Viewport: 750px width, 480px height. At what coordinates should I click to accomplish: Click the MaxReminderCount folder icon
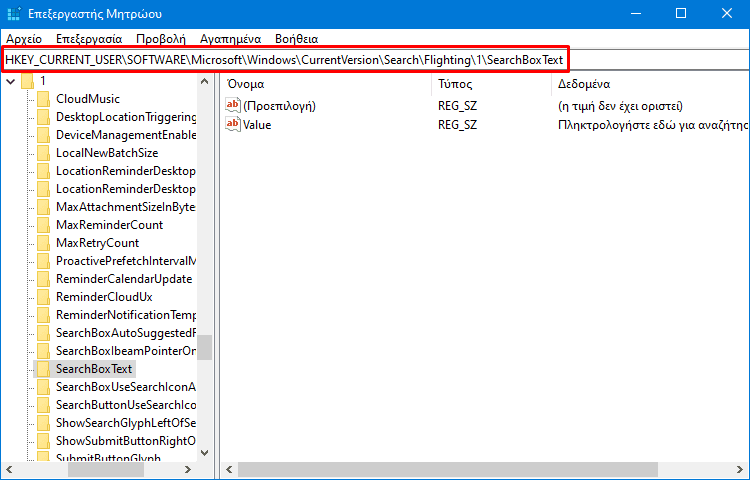pyautogui.click(x=43, y=225)
